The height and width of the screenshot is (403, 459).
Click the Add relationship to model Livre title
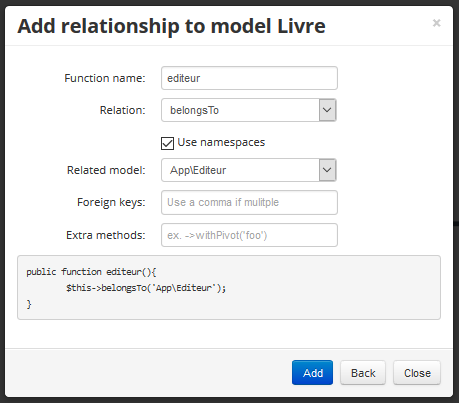(171, 26)
